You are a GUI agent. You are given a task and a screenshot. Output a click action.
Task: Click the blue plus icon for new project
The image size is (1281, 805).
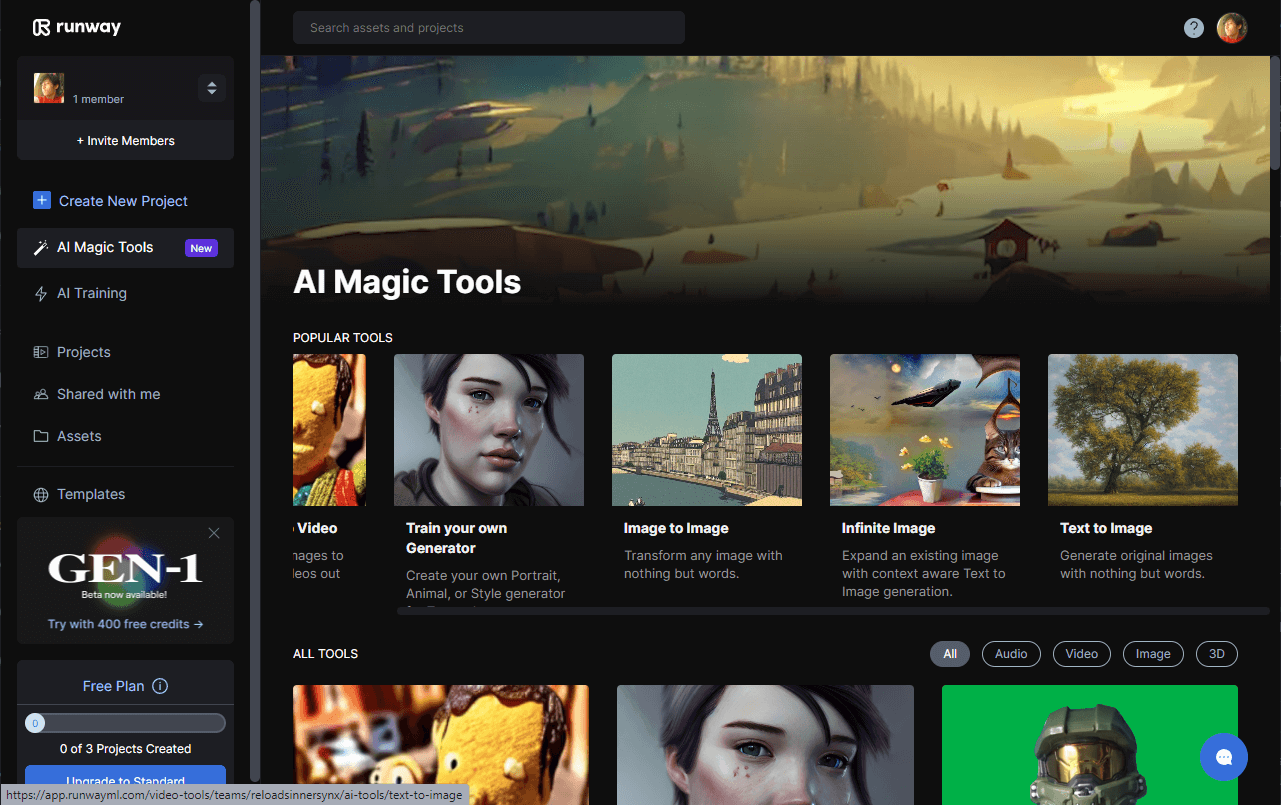[x=42, y=201]
